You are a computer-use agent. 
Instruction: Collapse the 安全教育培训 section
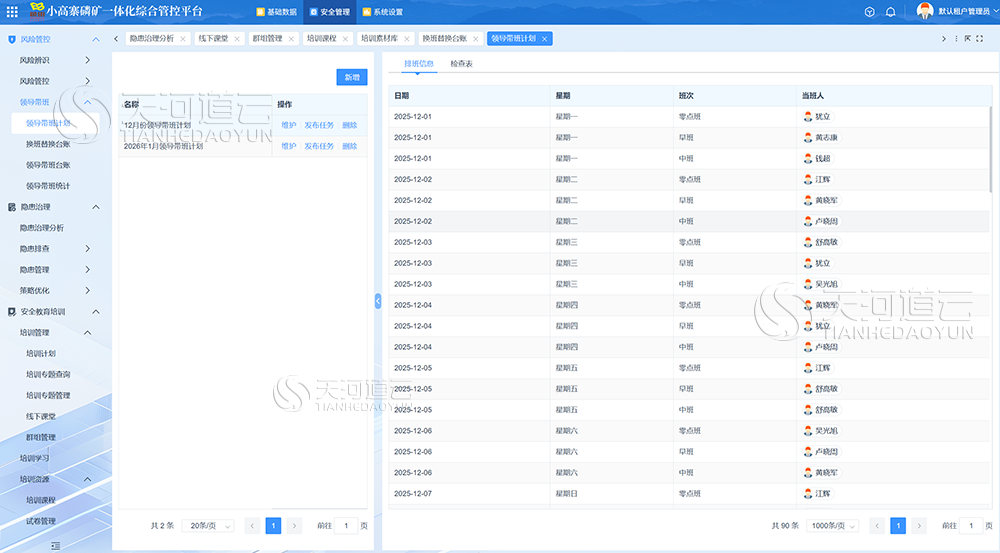tap(96, 312)
